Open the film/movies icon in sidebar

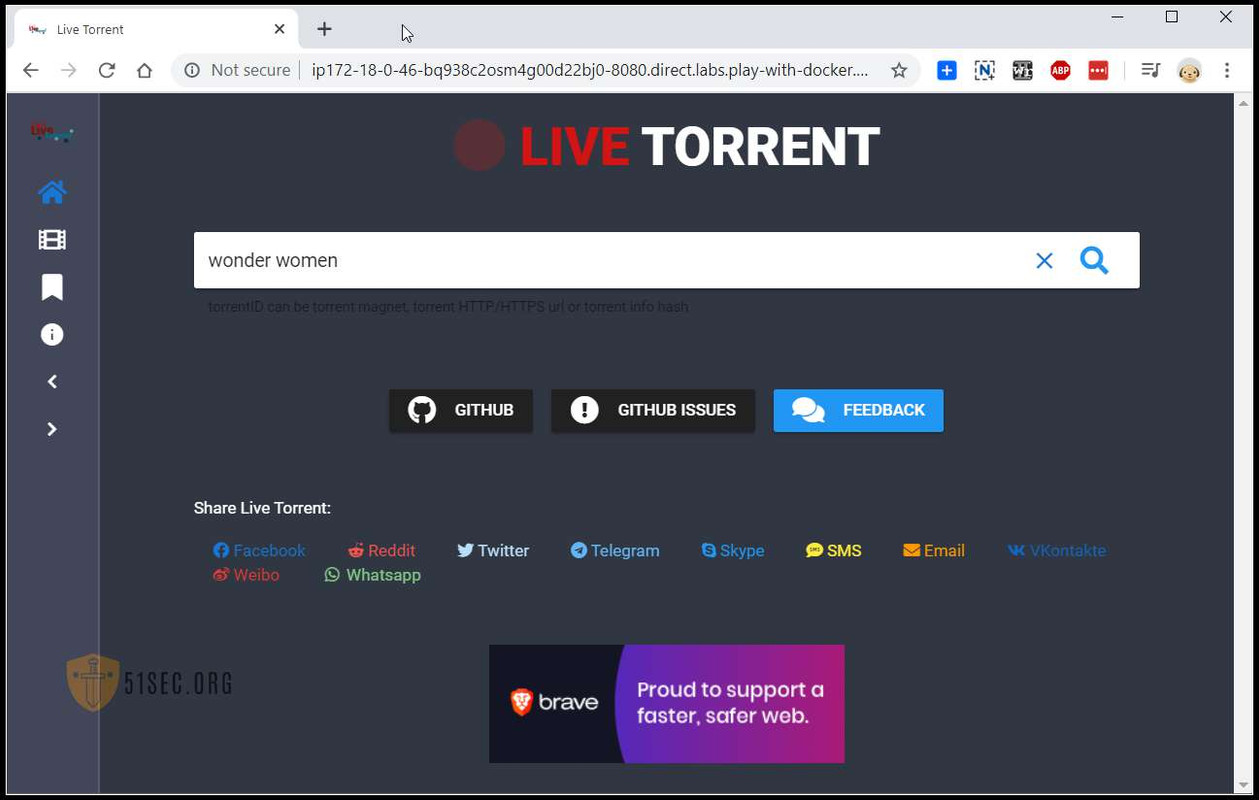click(52, 240)
